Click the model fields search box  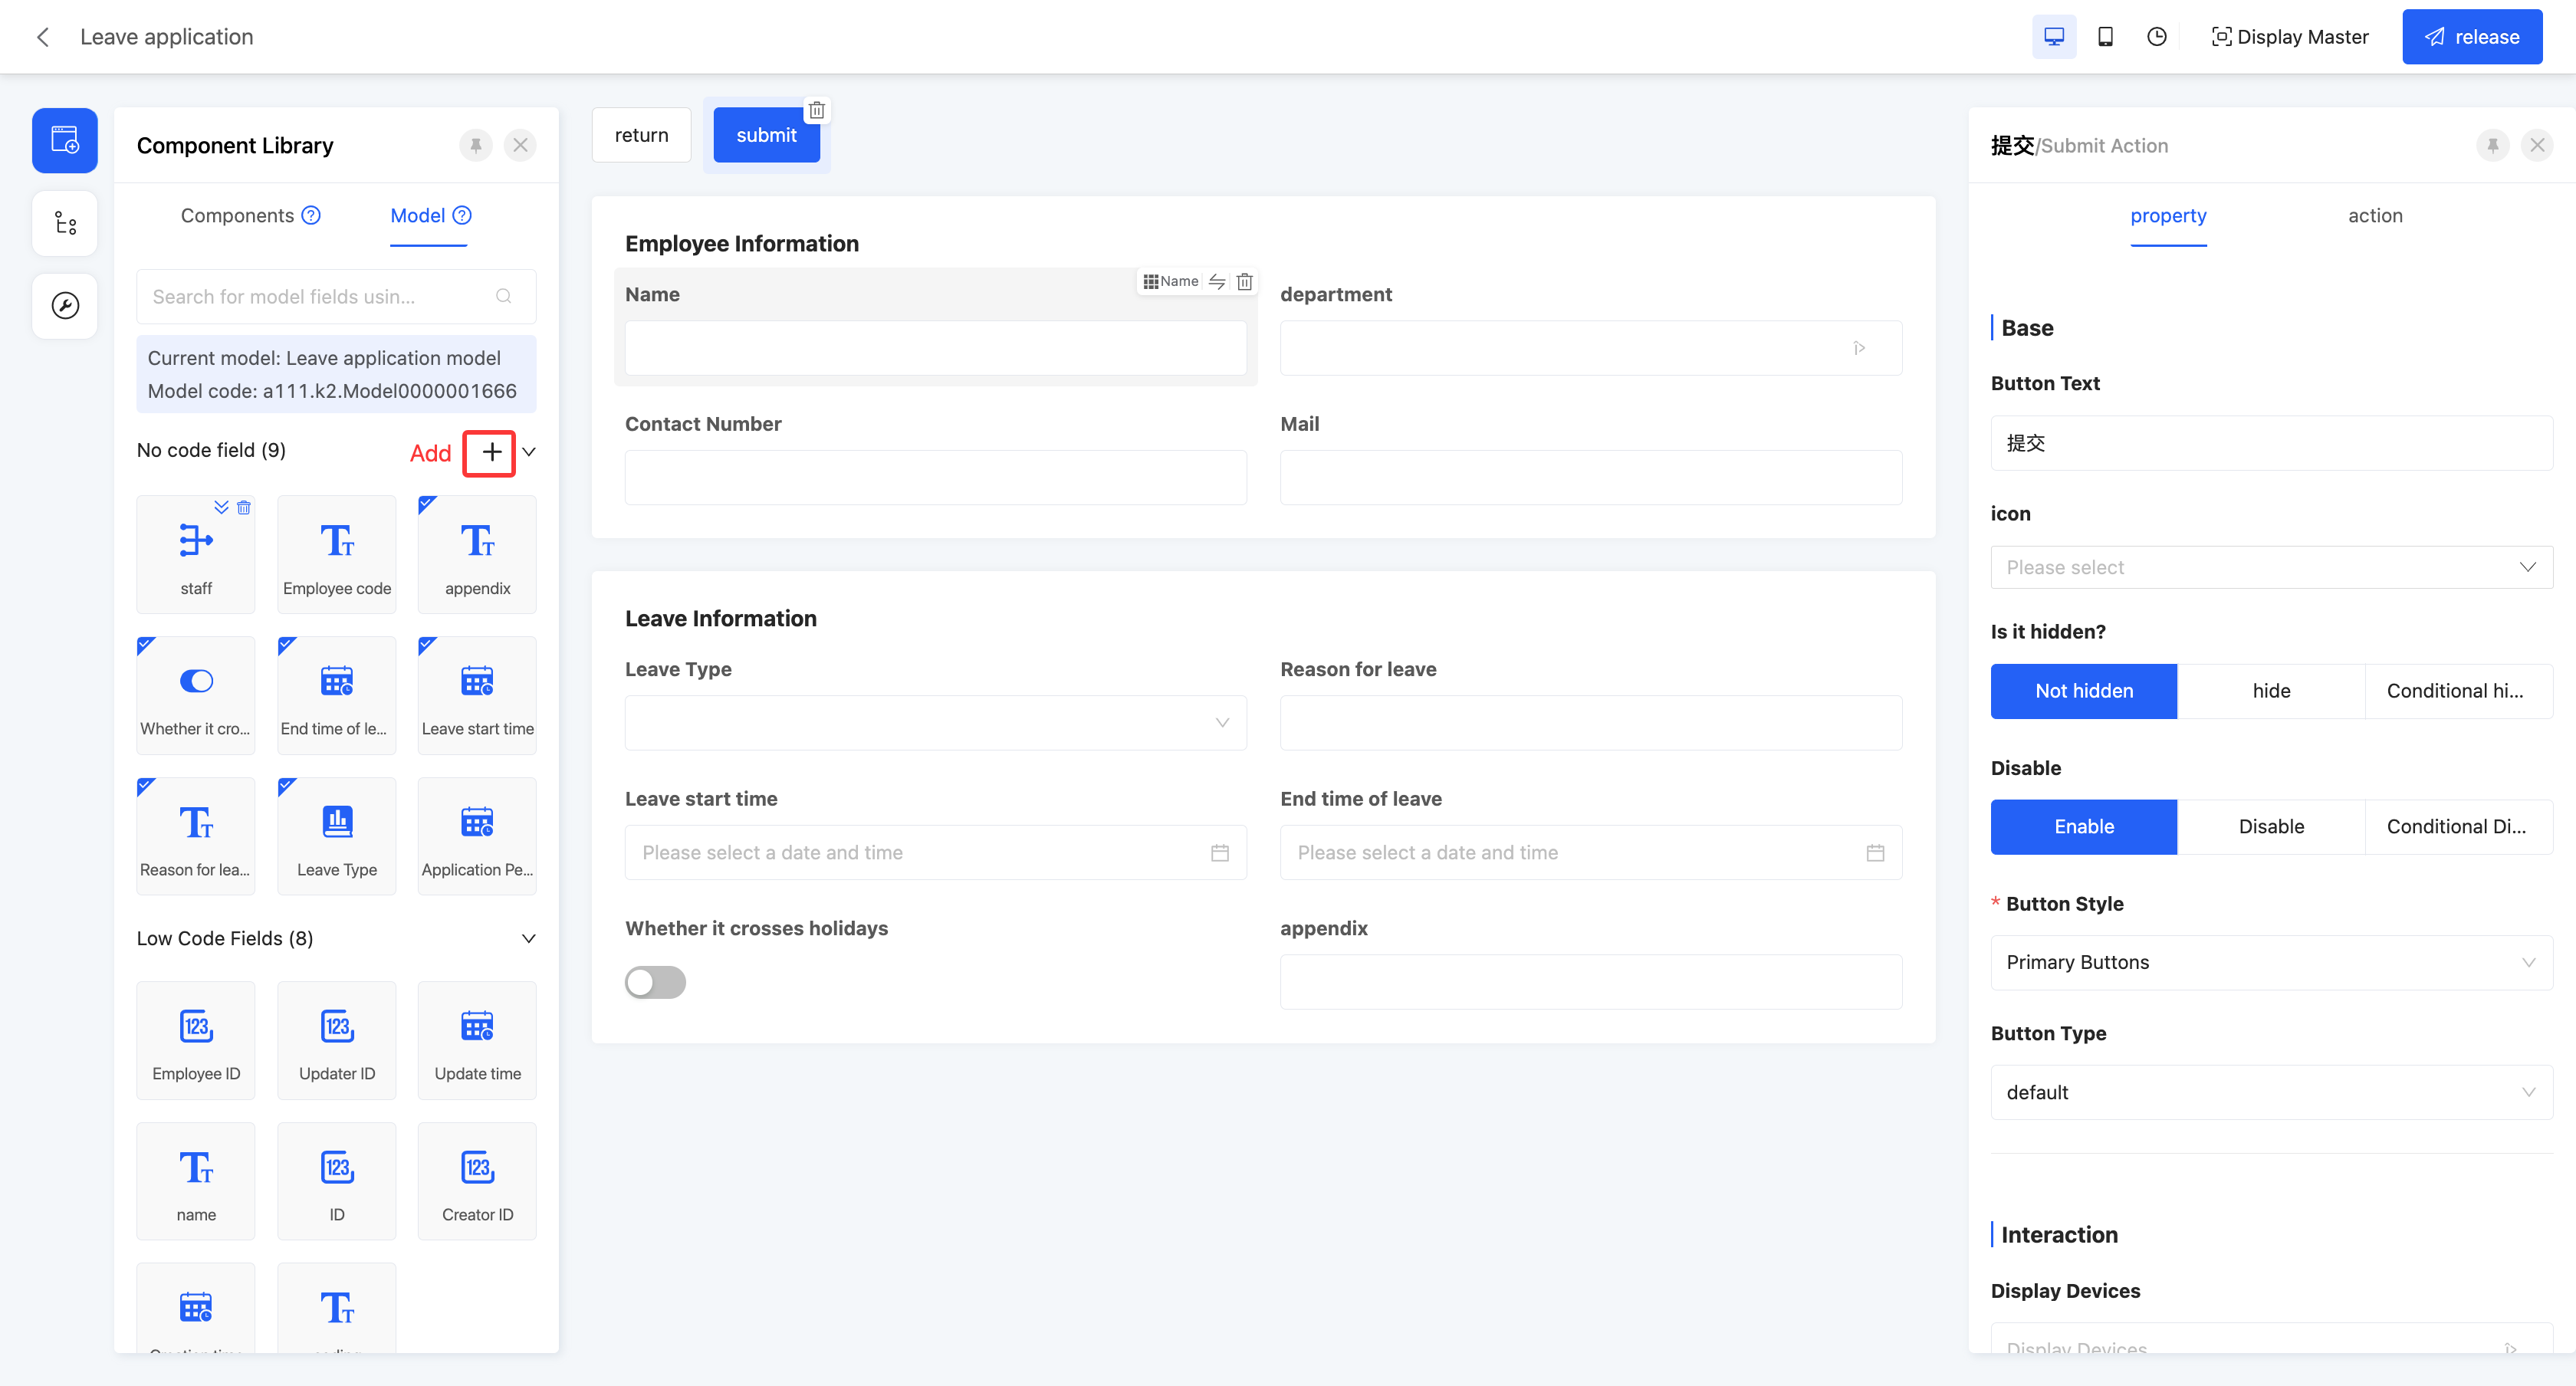pyautogui.click(x=320, y=297)
